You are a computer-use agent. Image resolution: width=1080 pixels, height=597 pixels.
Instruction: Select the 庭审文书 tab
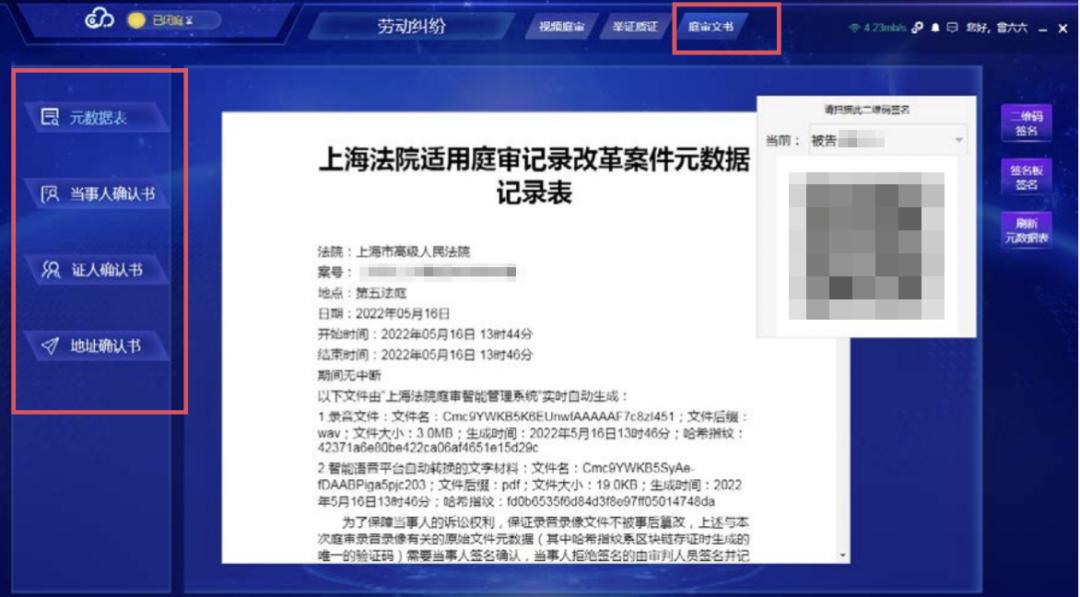point(711,27)
